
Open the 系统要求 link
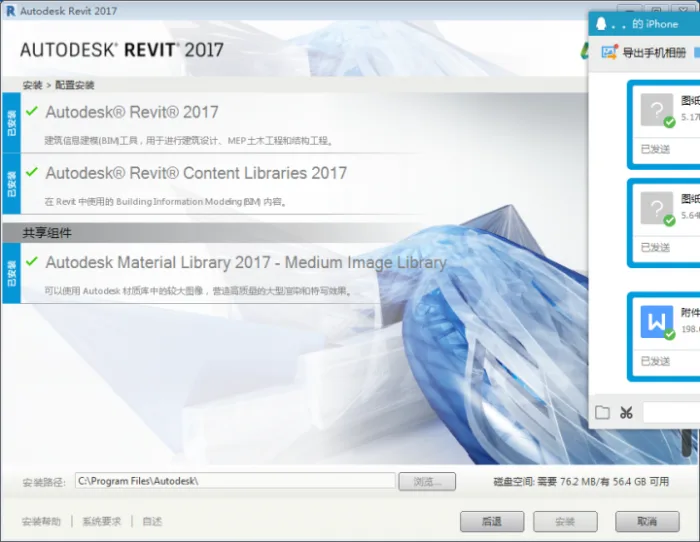click(x=102, y=521)
